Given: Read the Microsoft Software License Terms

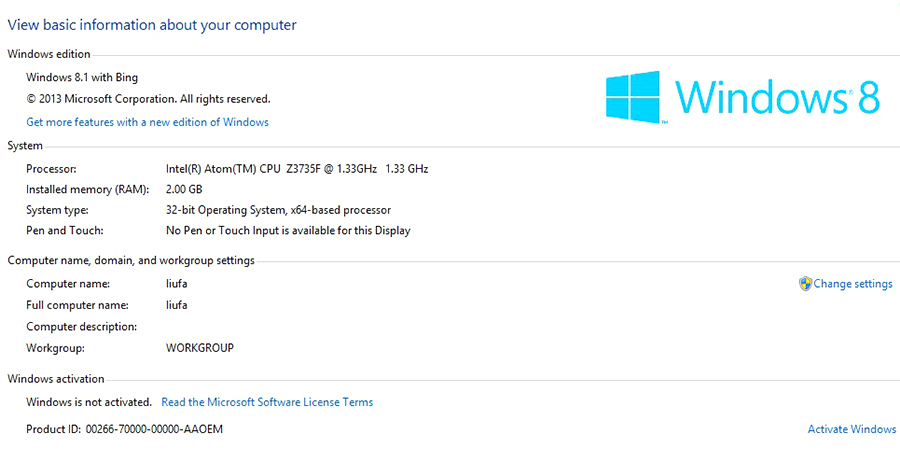Looking at the screenshot, I should (x=267, y=402).
